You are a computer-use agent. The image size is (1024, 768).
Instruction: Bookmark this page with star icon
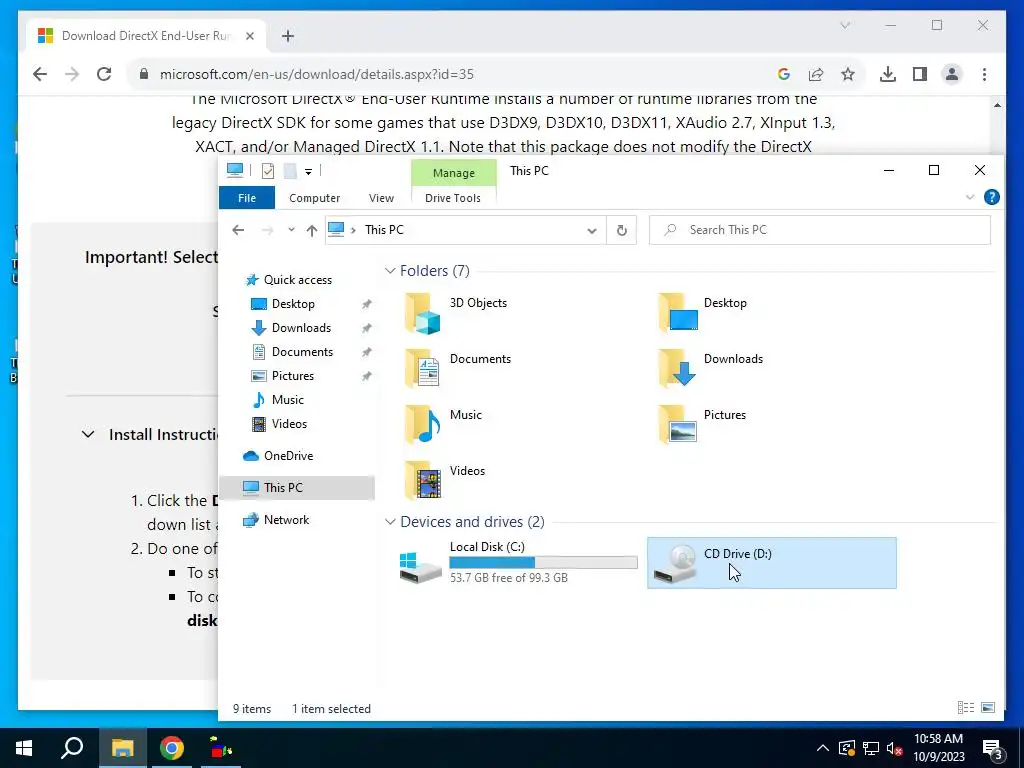(x=848, y=74)
